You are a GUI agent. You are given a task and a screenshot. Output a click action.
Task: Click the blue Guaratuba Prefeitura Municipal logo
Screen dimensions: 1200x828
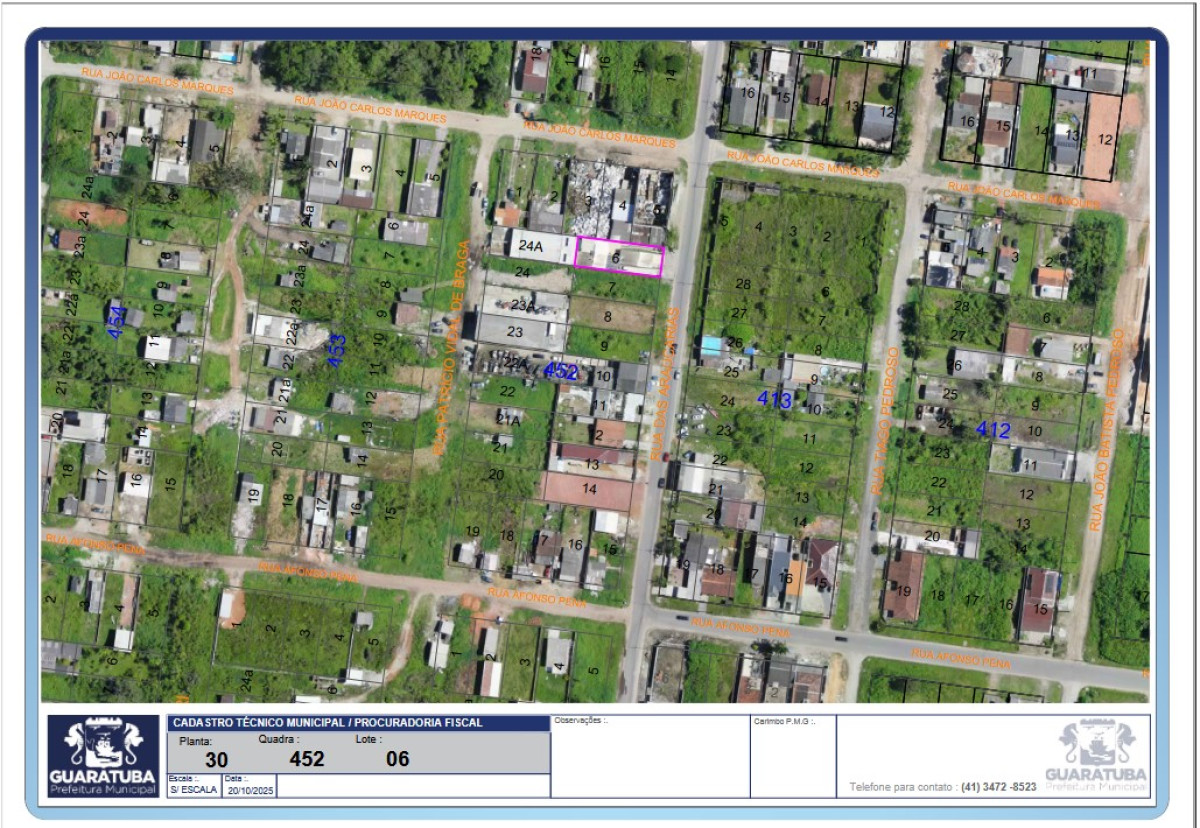tap(103, 756)
